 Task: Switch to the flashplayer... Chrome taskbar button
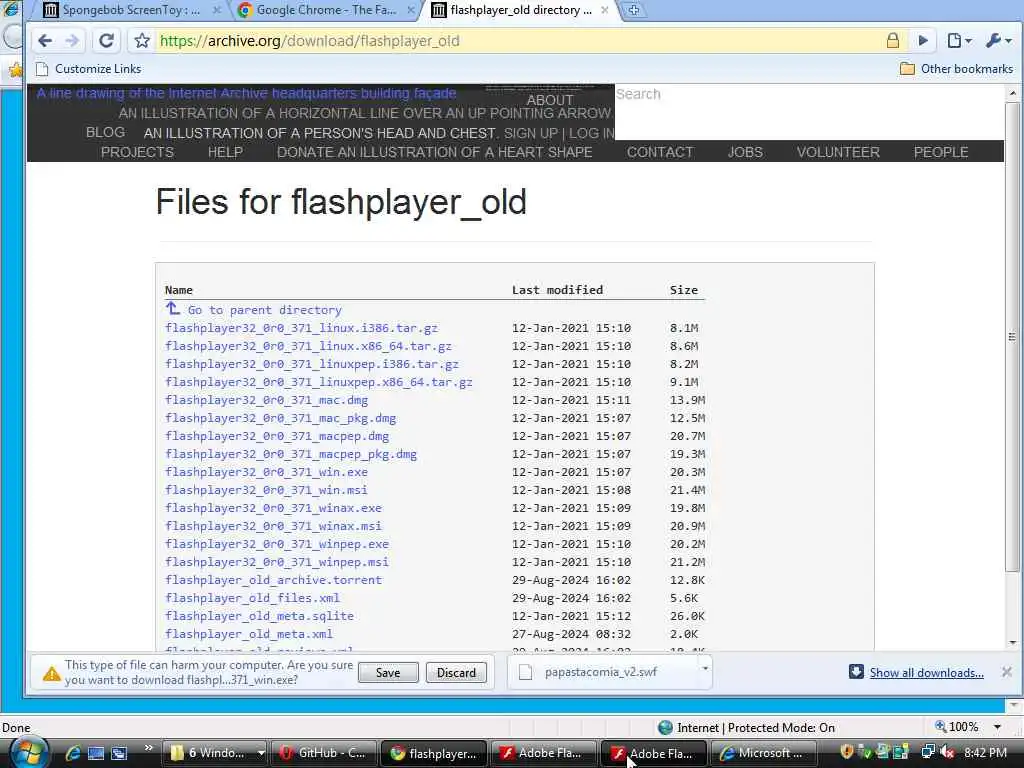(434, 753)
